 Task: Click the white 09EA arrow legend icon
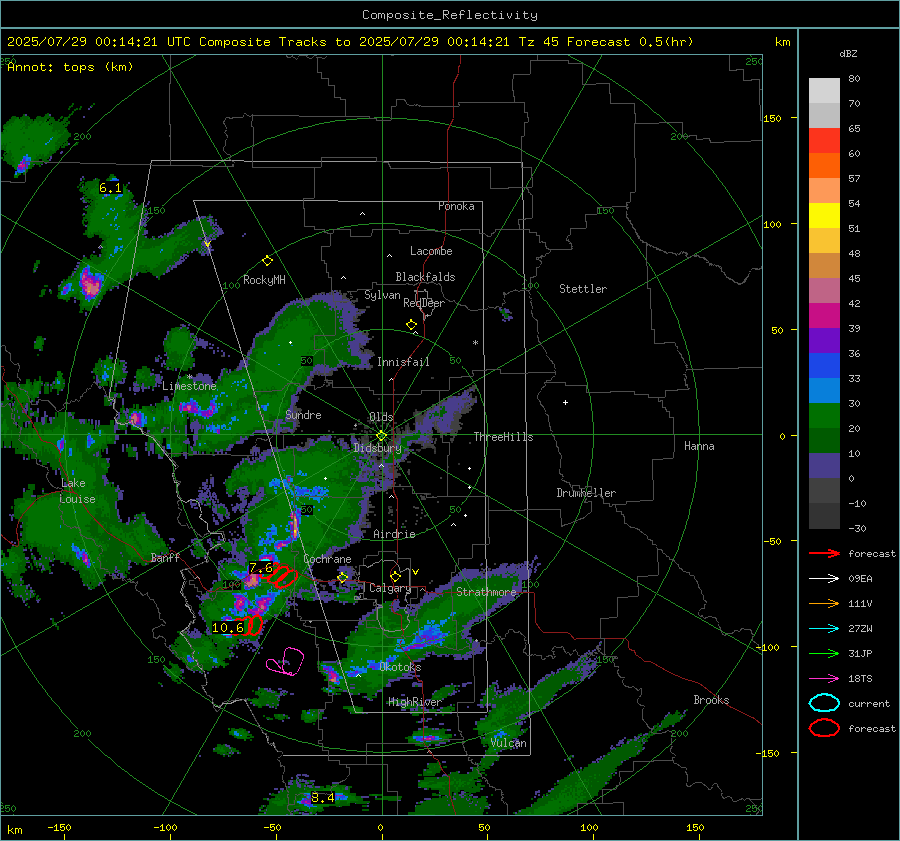(x=824, y=579)
